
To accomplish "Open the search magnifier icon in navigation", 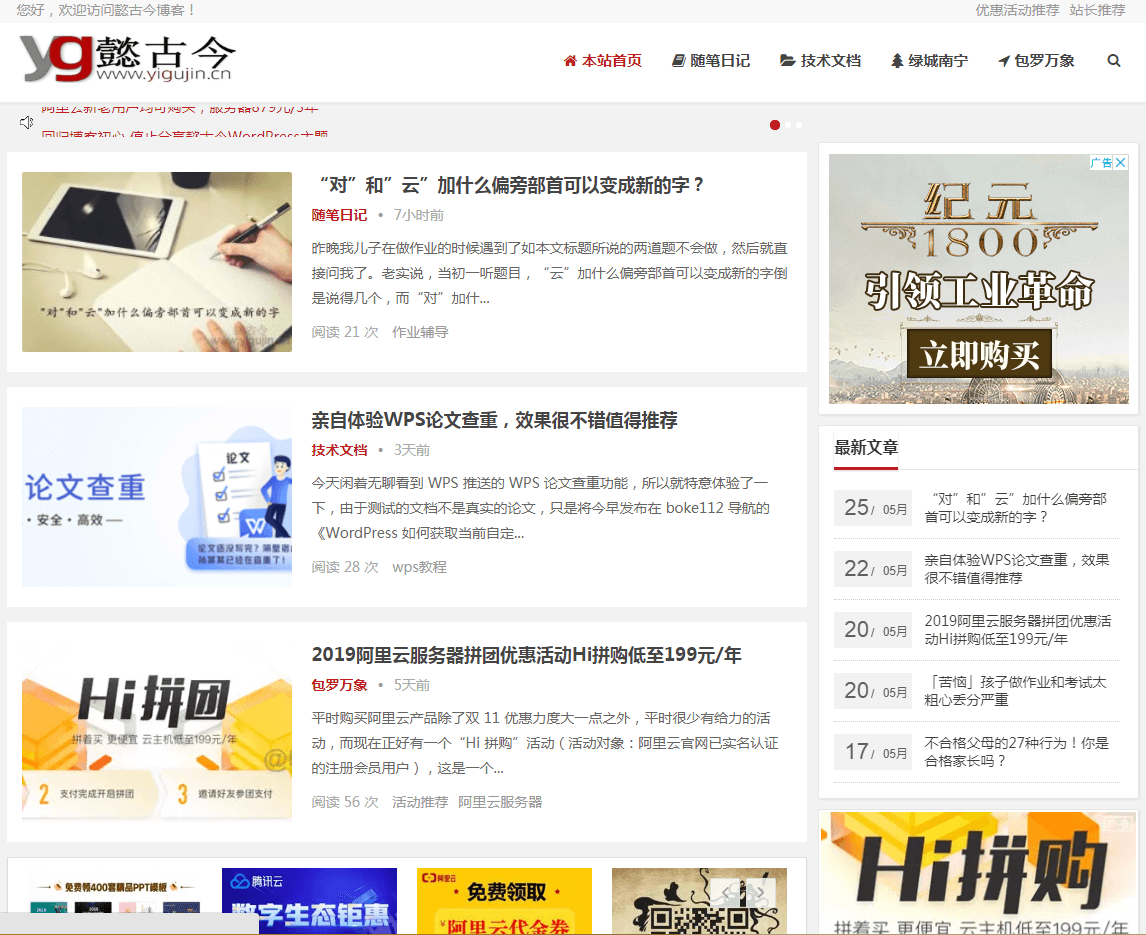I will pyautogui.click(x=1114, y=61).
